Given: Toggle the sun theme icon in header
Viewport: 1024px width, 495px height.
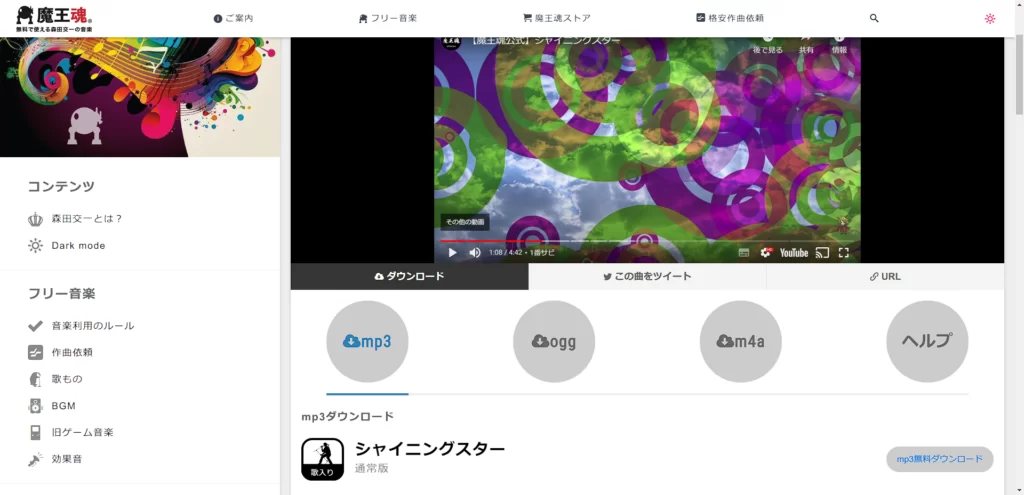Looking at the screenshot, I should tap(989, 18).
